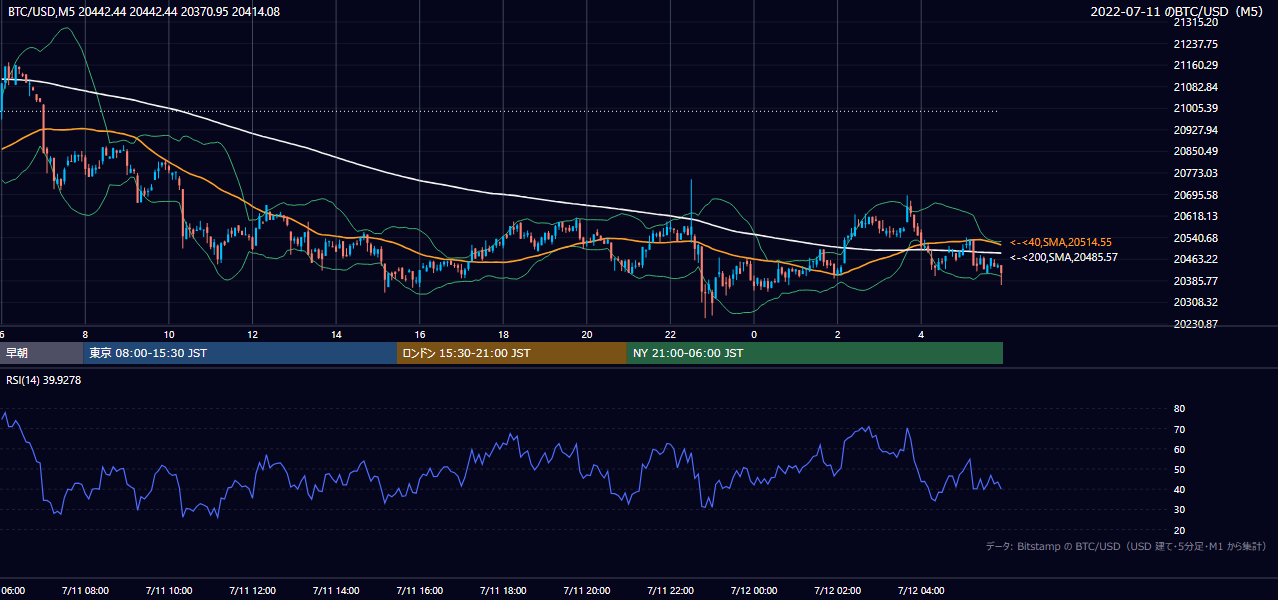
Task: Click the 21237.75 price axis label
Action: [x=1195, y=44]
